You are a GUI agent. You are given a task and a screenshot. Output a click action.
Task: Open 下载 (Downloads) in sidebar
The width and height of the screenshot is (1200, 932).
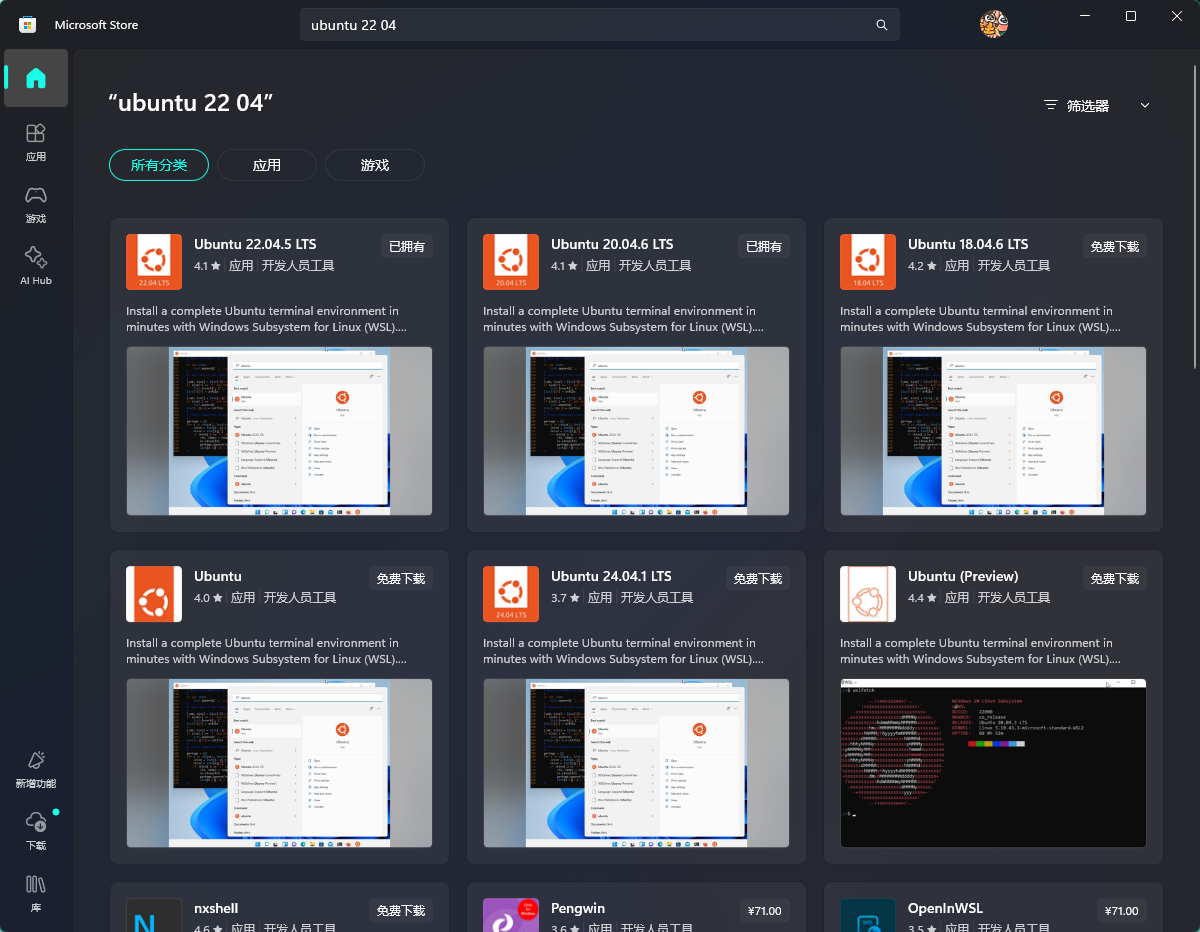(x=36, y=831)
